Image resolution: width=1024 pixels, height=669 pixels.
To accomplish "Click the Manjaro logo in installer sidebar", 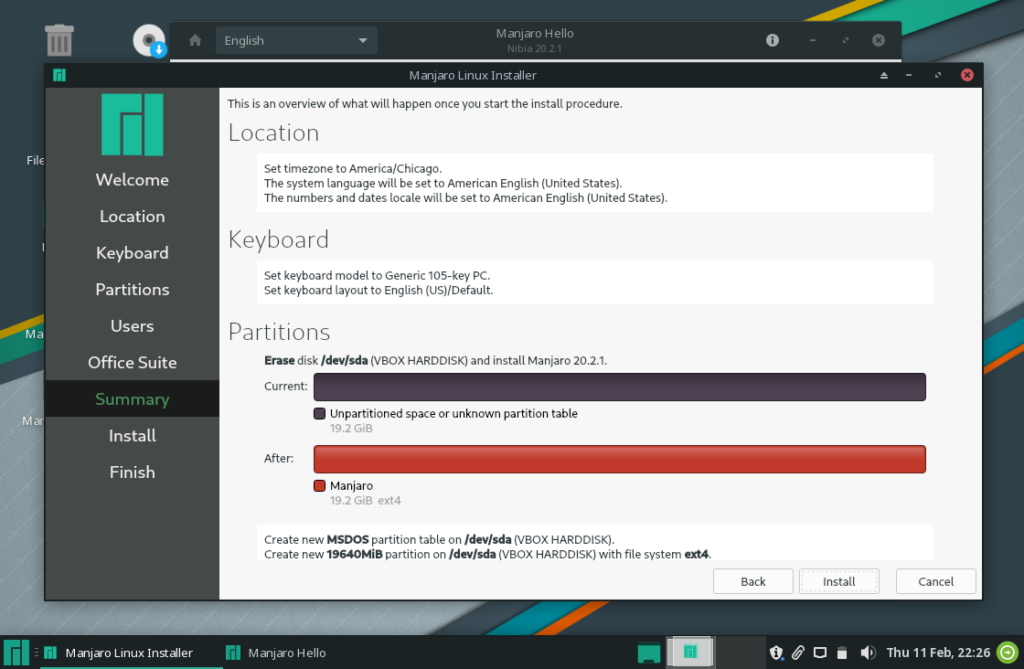I will (133, 124).
